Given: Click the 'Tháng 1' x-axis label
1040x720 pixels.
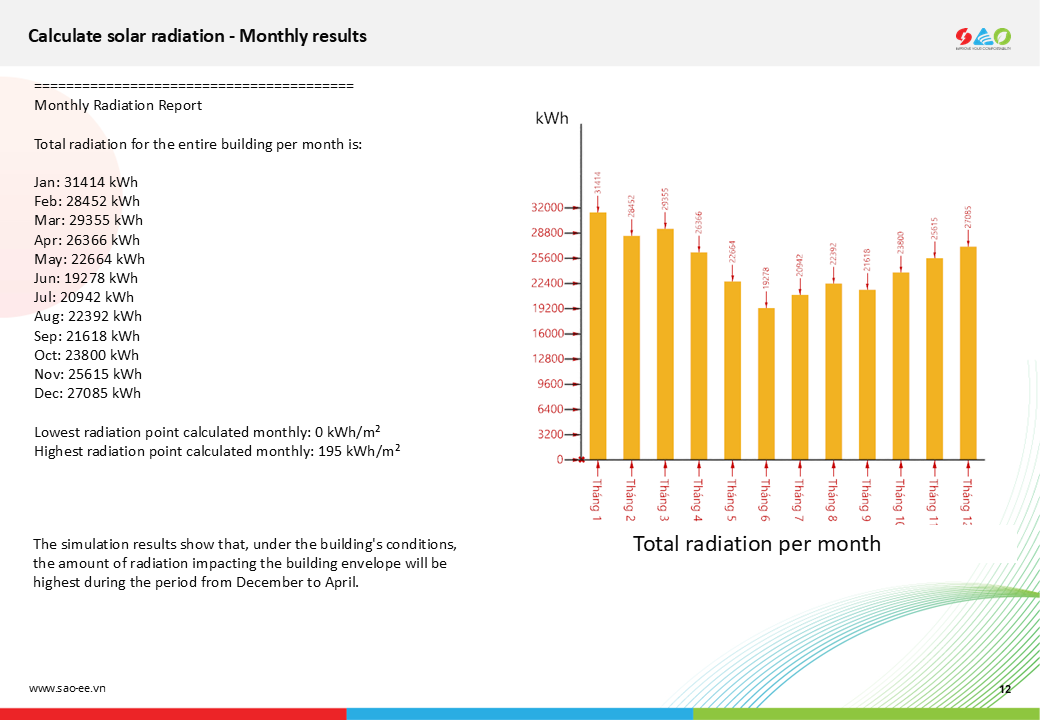Looking at the screenshot, I should 597,500.
